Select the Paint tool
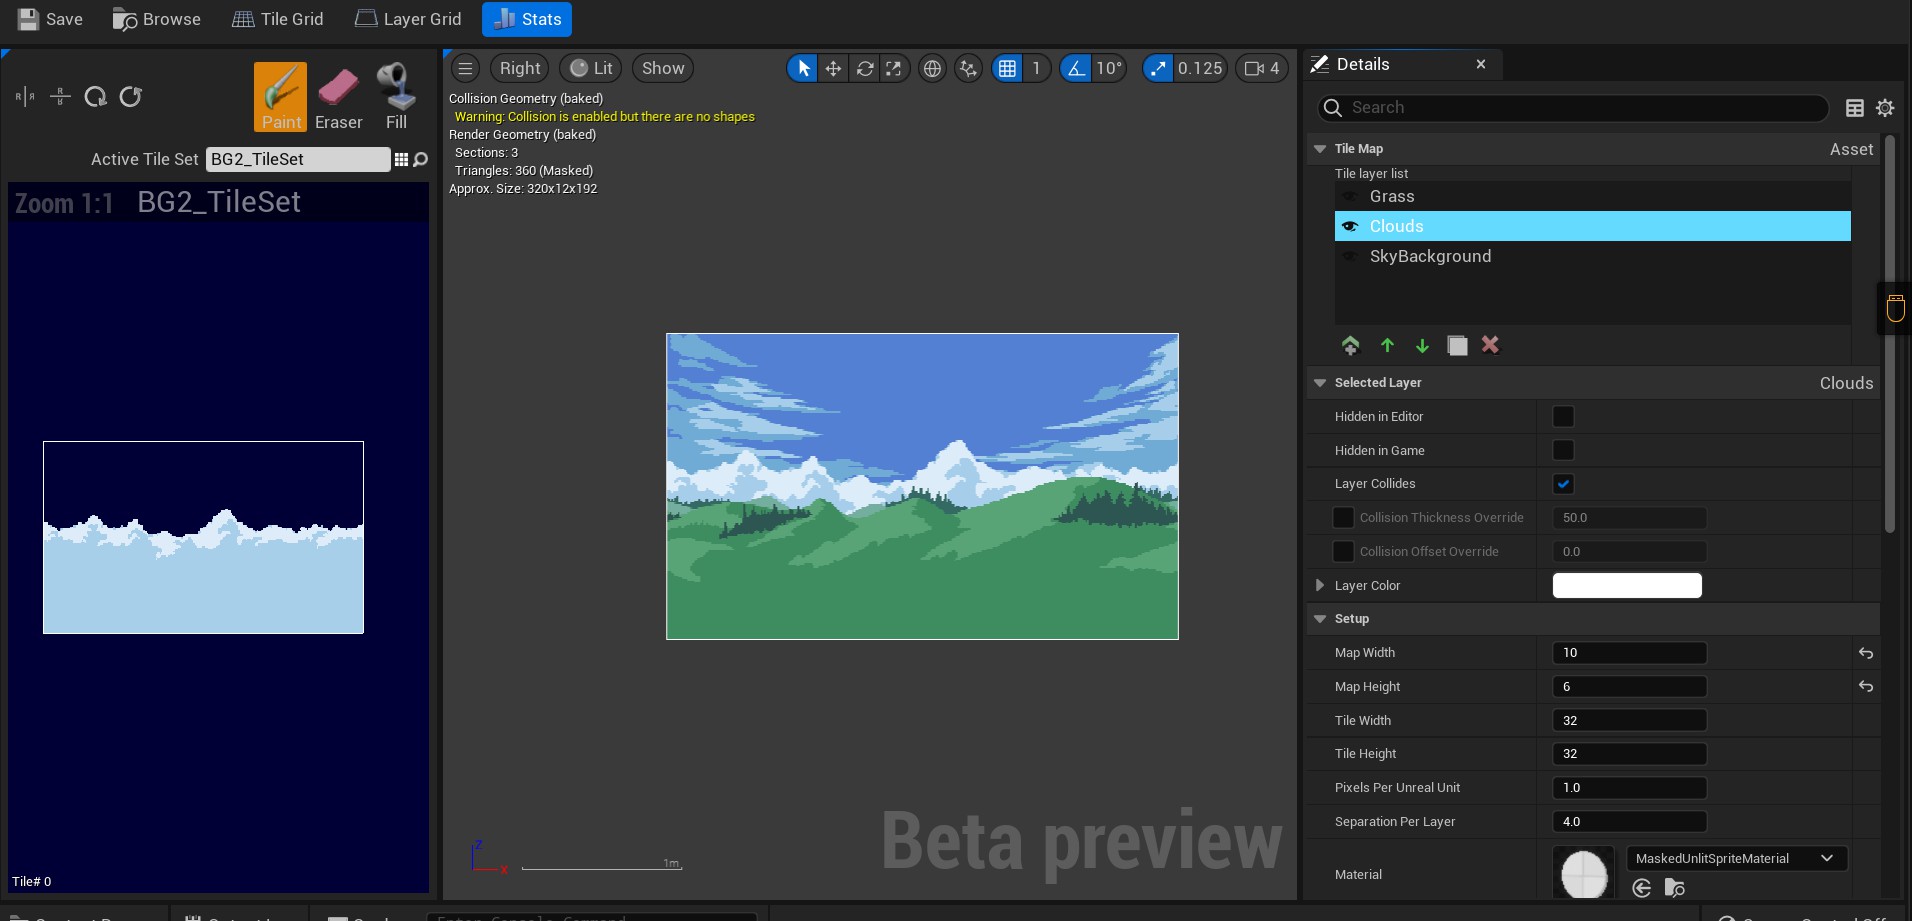Viewport: 1912px width, 921px height. tap(280, 96)
